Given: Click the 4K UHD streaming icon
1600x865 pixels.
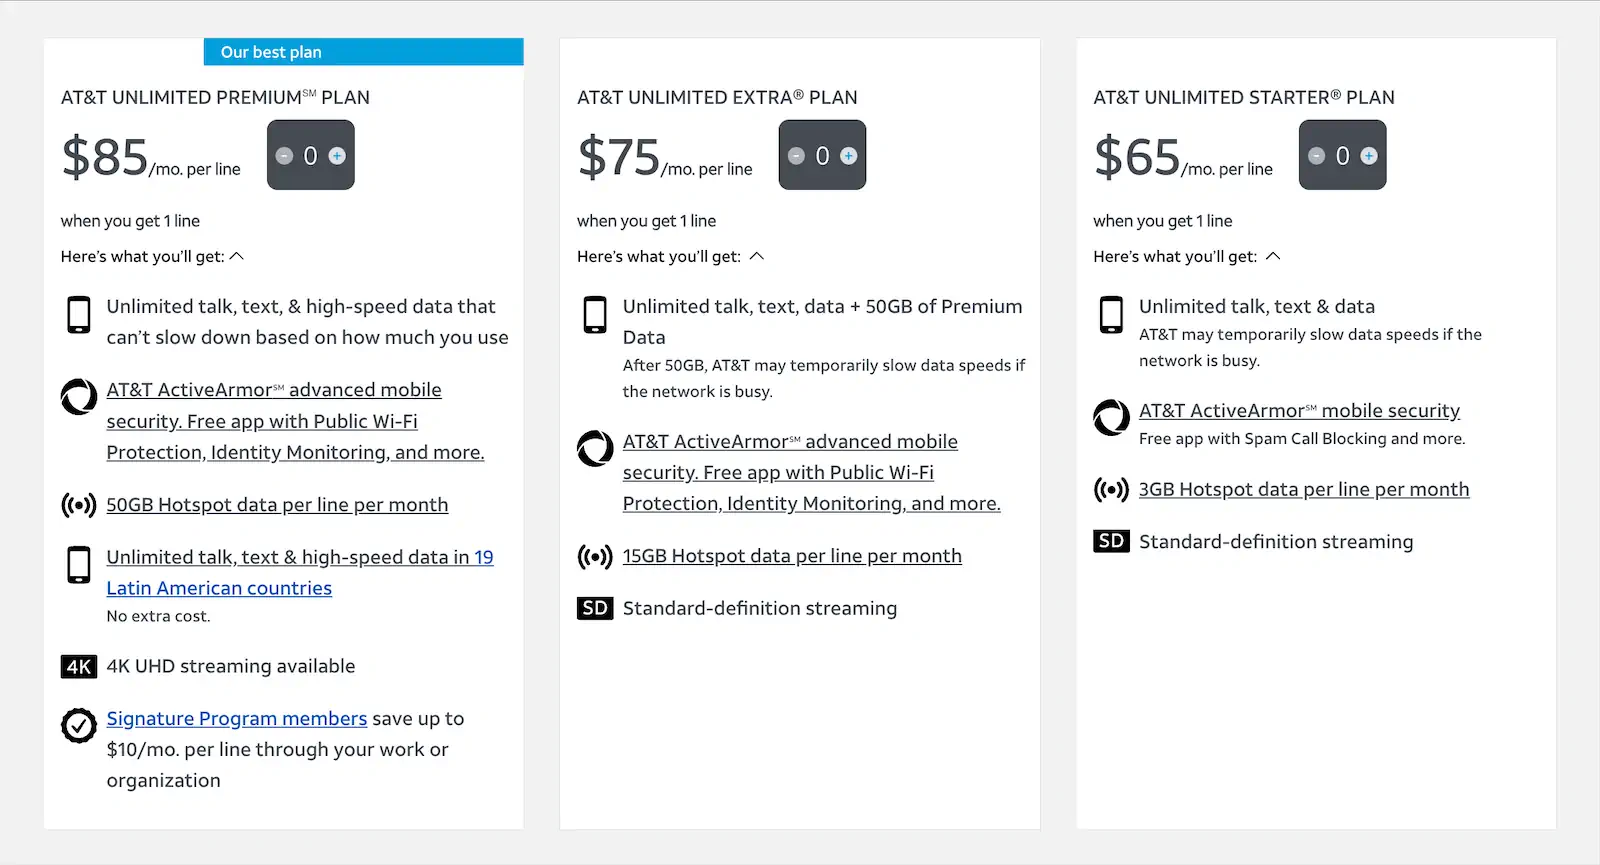Looking at the screenshot, I should click(x=79, y=667).
